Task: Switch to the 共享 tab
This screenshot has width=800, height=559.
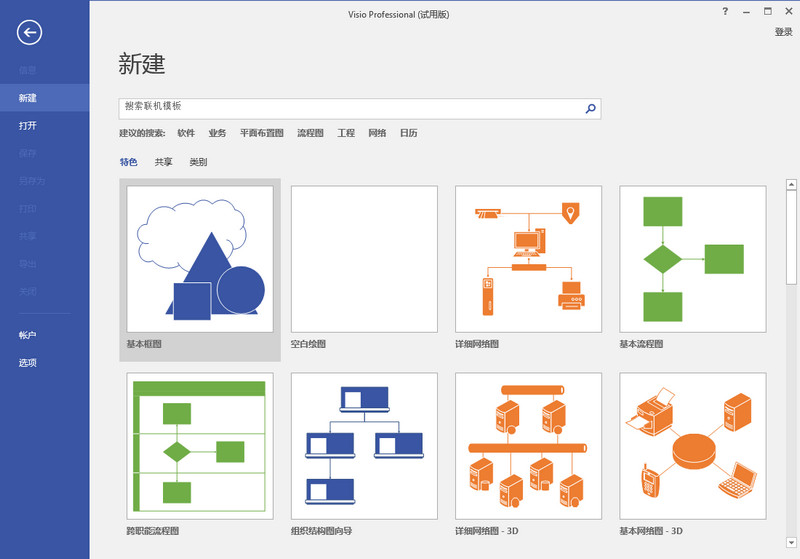Action: coord(163,162)
